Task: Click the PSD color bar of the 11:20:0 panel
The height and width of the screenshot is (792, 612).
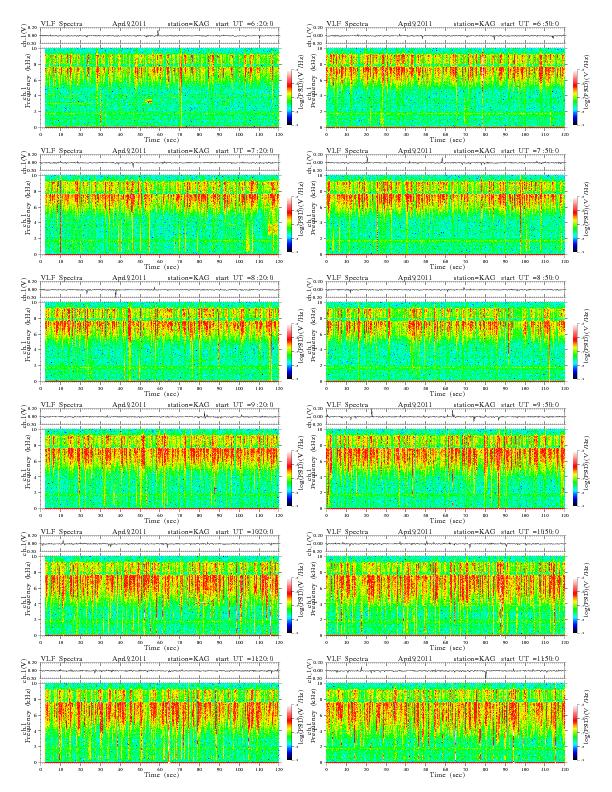Action: (x=289, y=732)
